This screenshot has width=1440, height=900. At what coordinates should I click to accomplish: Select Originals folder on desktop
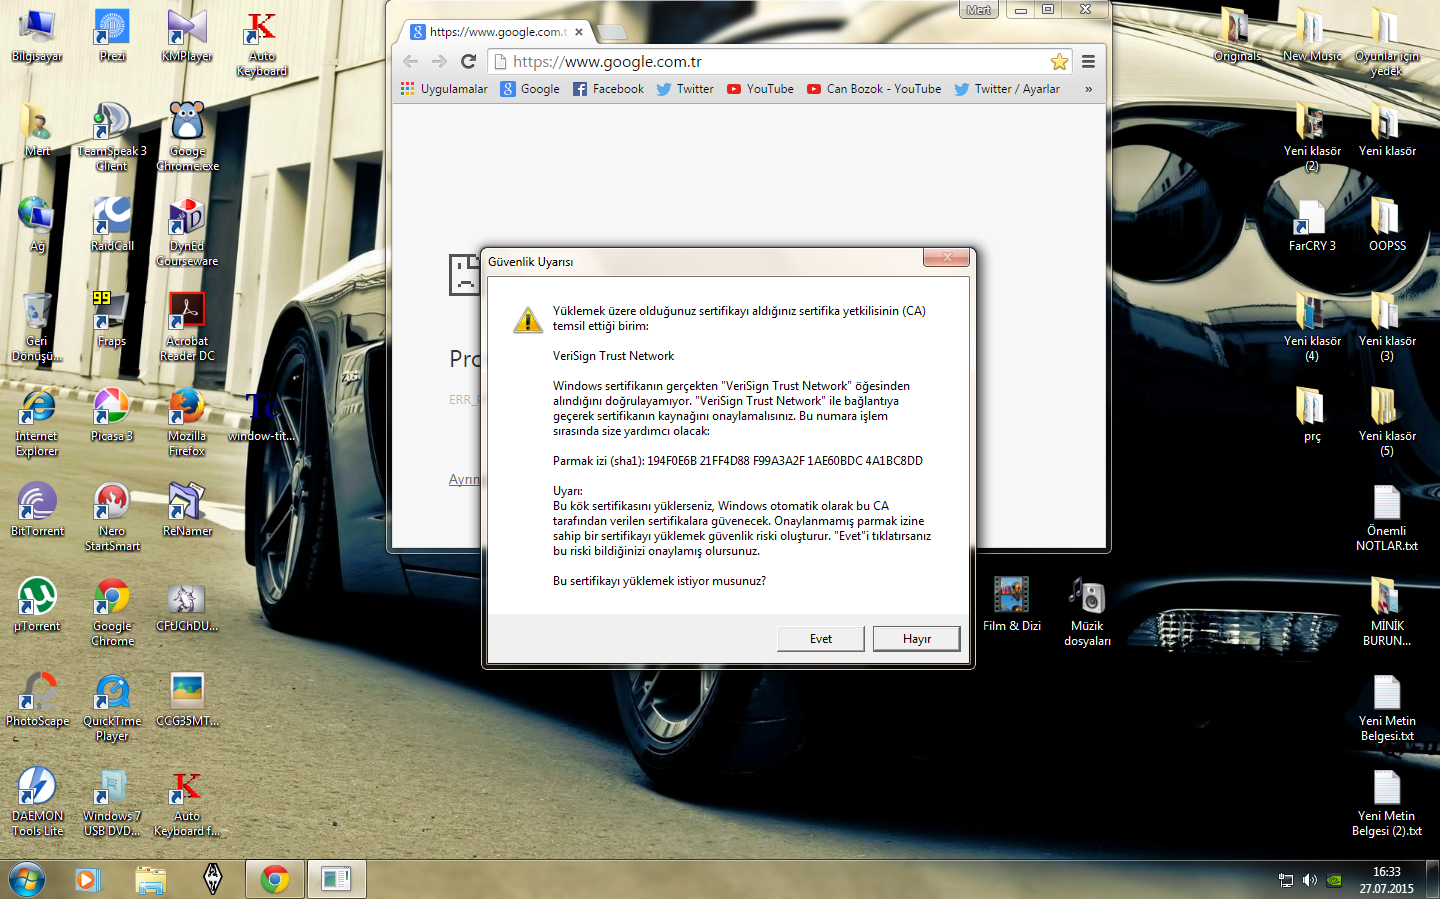coord(1237,36)
